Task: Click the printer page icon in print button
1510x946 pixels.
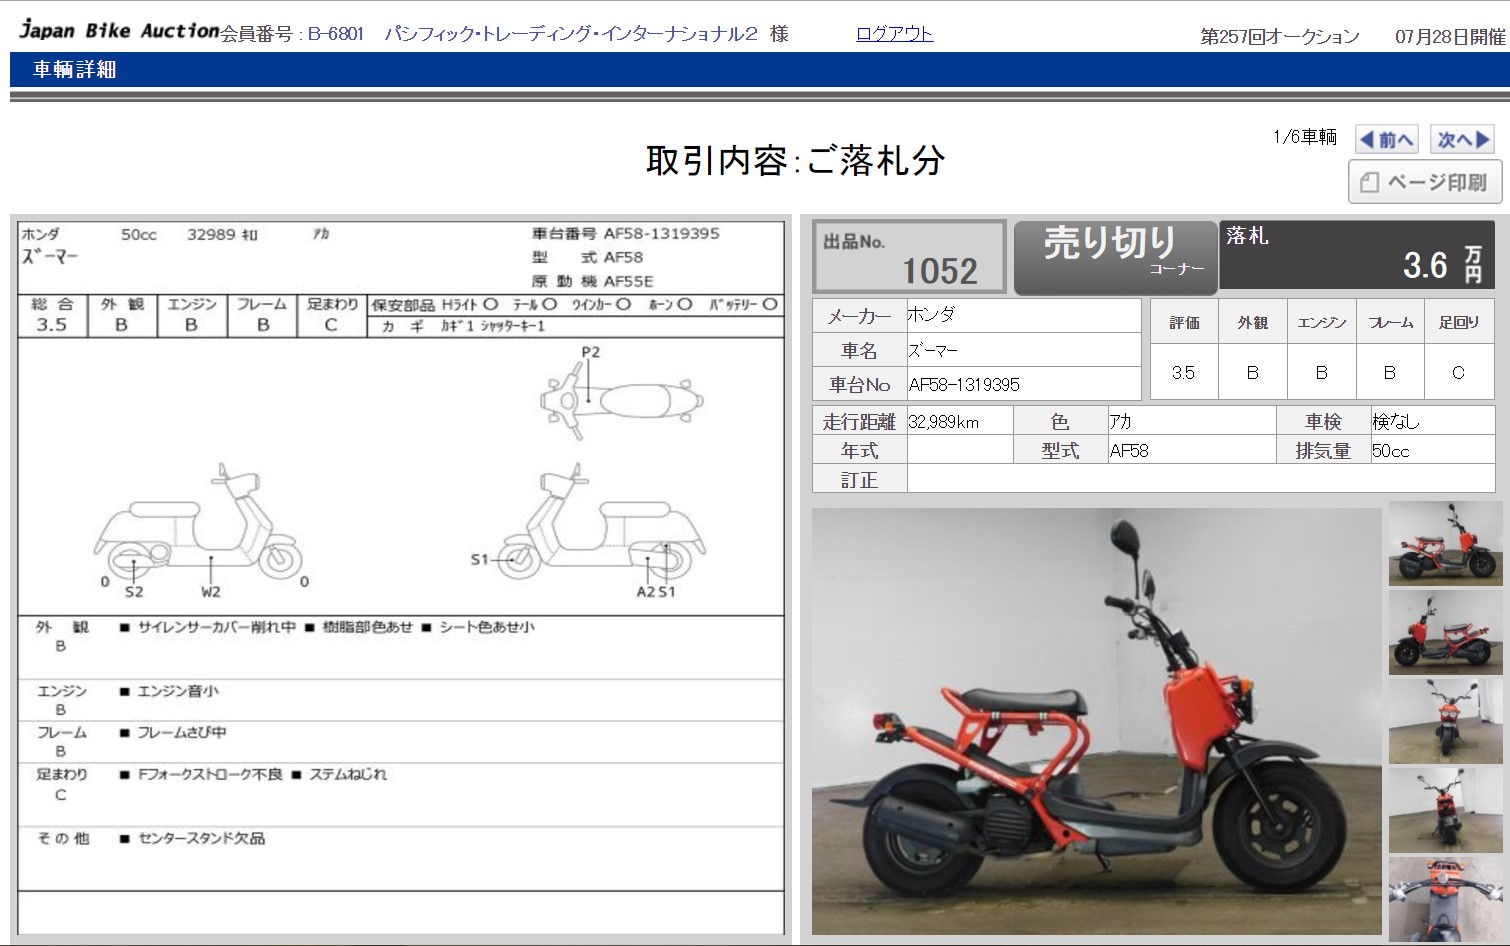Action: click(x=1369, y=182)
